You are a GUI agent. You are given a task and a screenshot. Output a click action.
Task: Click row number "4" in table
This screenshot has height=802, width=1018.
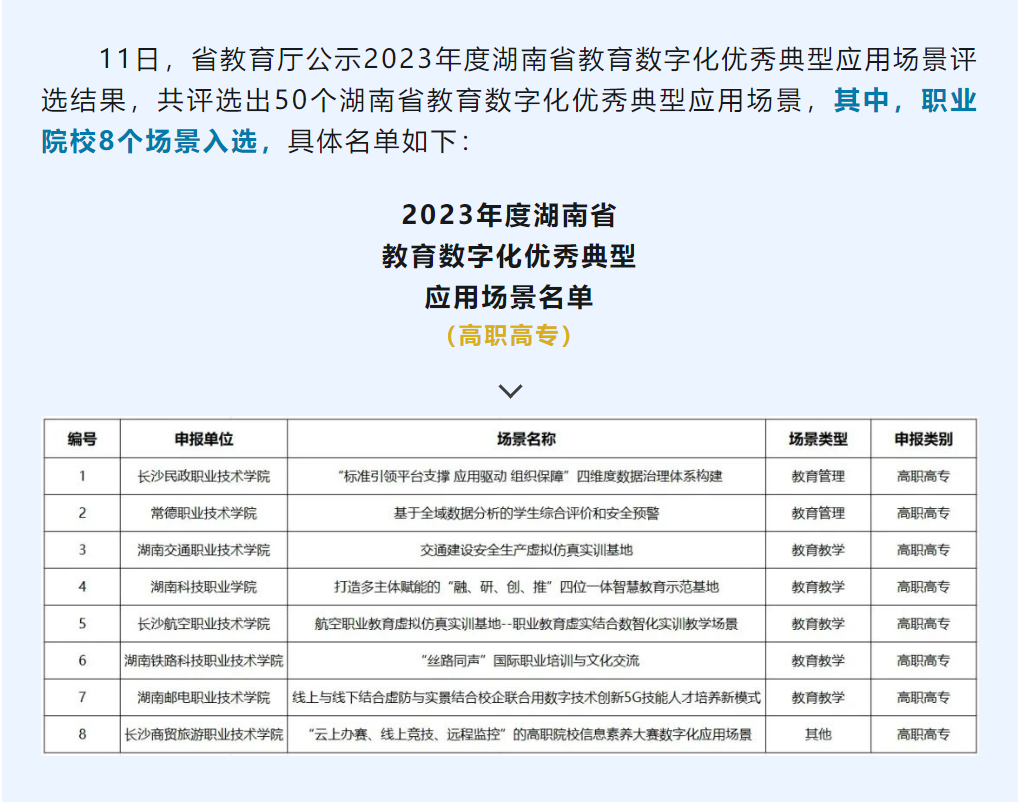[82, 587]
